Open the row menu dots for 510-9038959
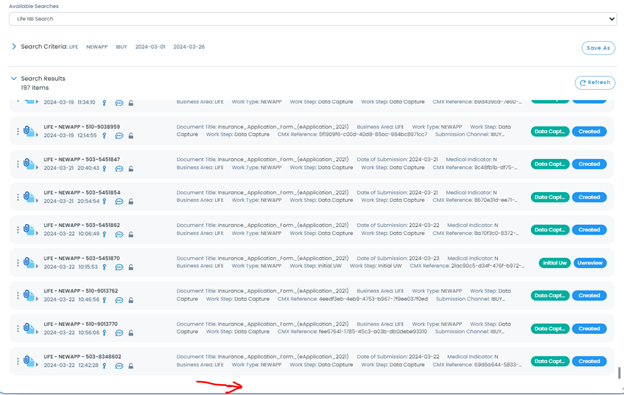This screenshot has width=624, height=395. 18,131
